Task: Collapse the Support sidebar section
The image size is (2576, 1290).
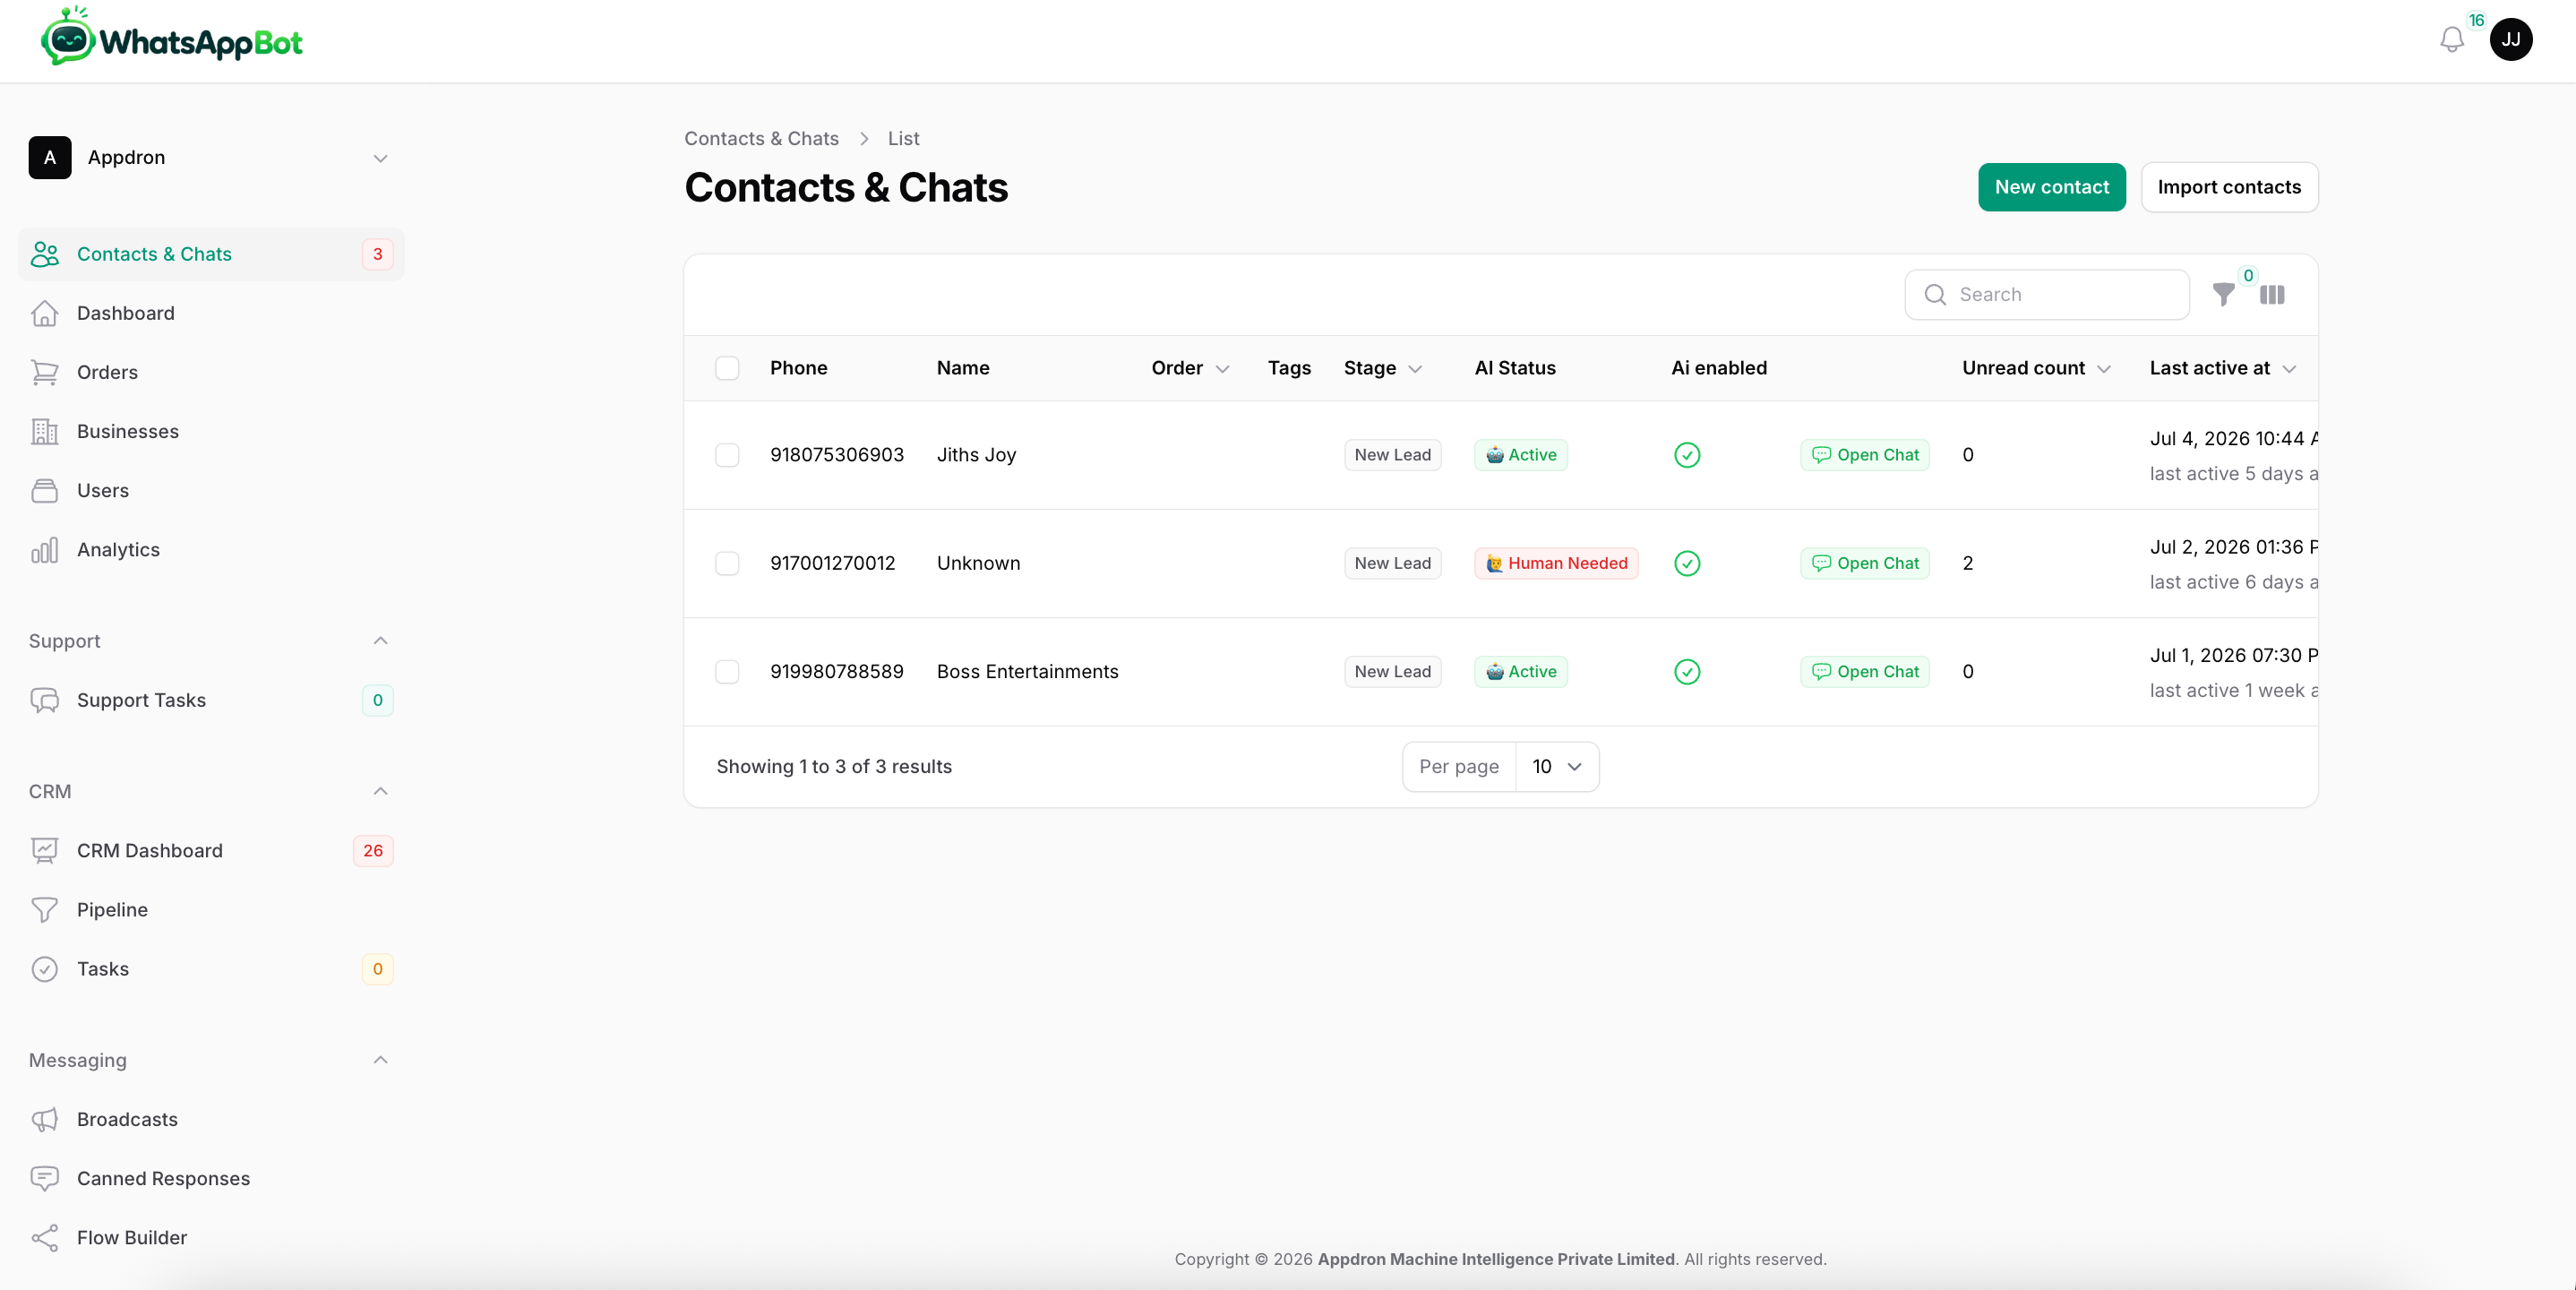Action: pos(380,641)
